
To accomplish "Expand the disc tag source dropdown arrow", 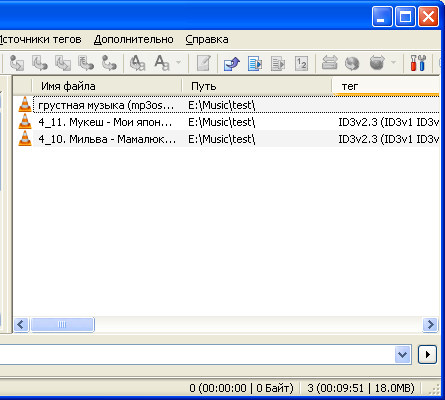I will pyautogui.click(x=394, y=62).
